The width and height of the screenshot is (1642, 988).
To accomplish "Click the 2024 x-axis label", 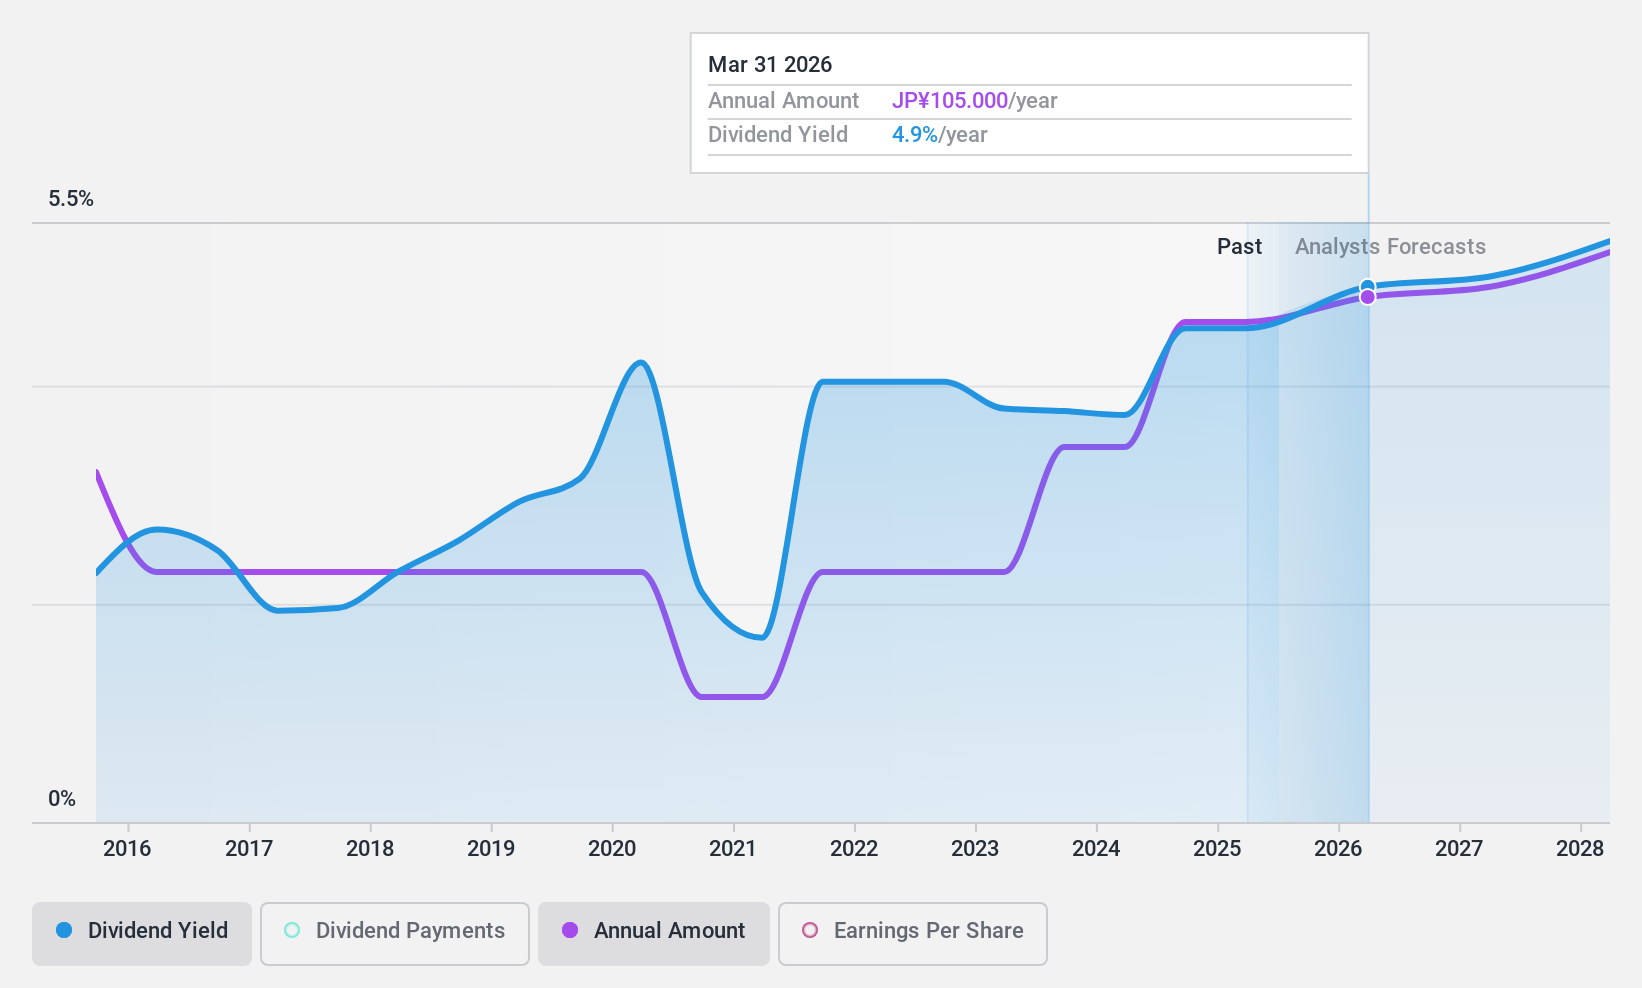I will pyautogui.click(x=1096, y=849).
